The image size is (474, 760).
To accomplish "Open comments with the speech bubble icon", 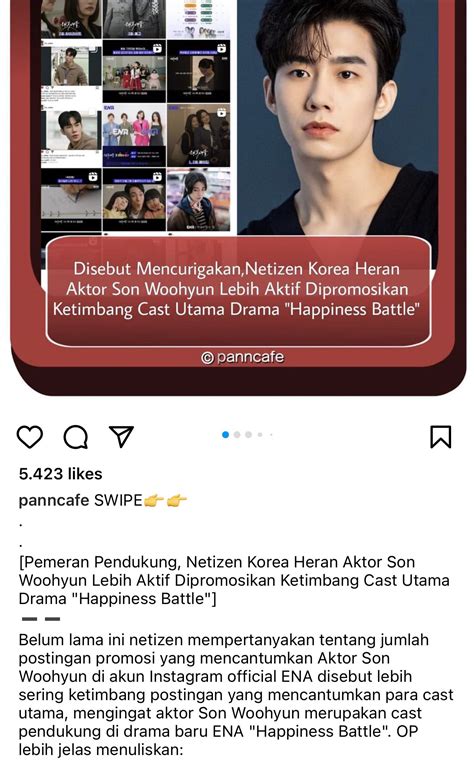I will coord(76,437).
